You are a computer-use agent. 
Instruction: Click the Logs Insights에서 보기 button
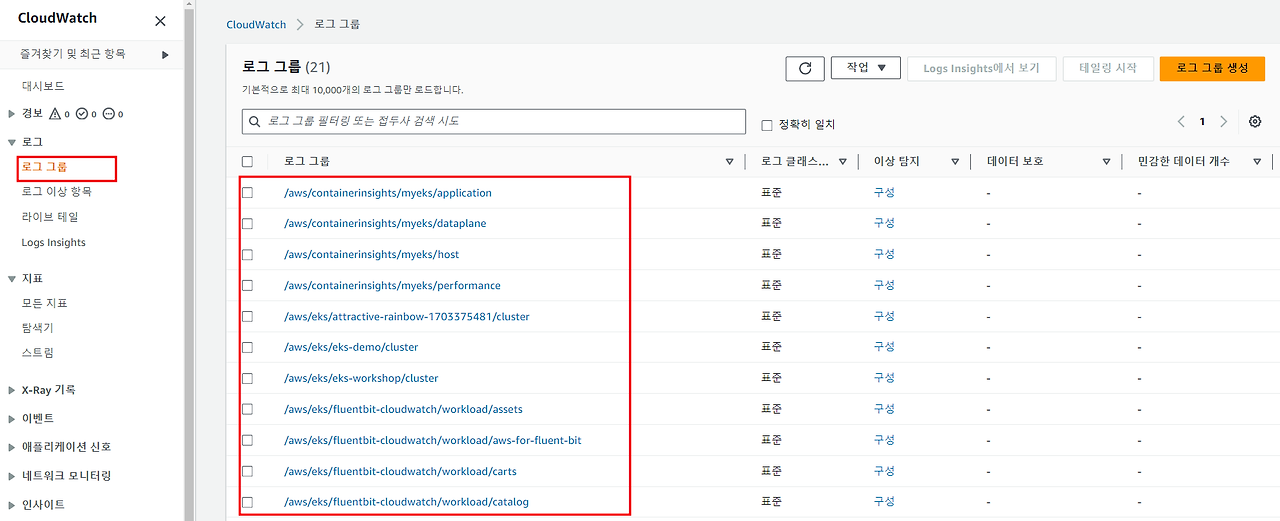(x=981, y=68)
